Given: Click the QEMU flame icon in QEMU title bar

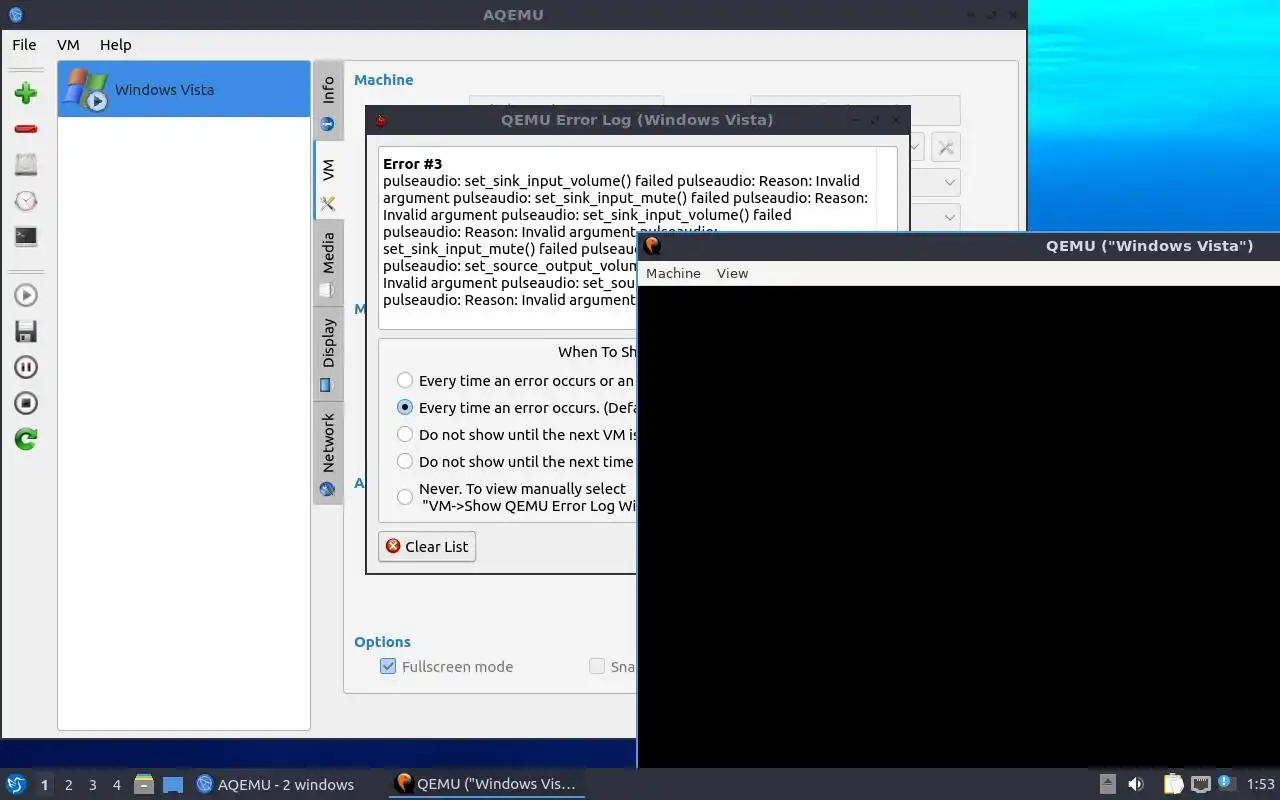Looking at the screenshot, I should 652,246.
